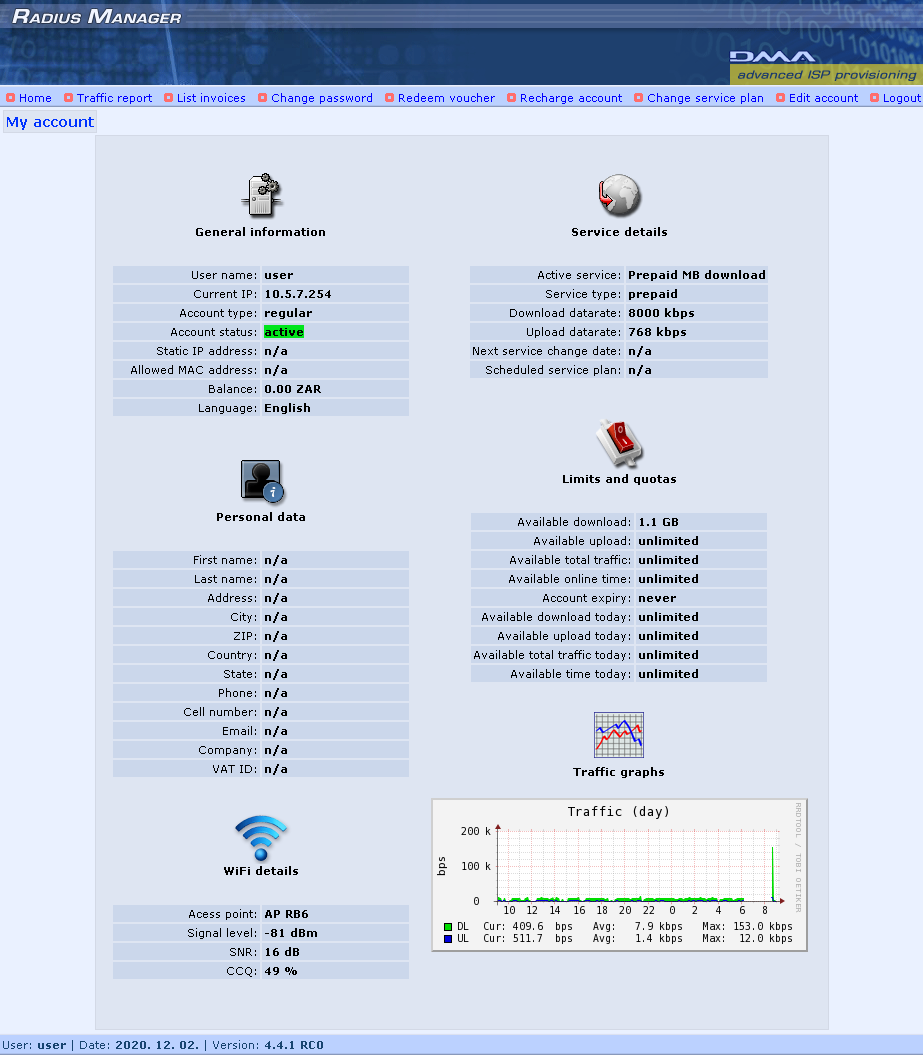Click the red bullet beside Recharge account
923x1055 pixels.
coord(511,98)
